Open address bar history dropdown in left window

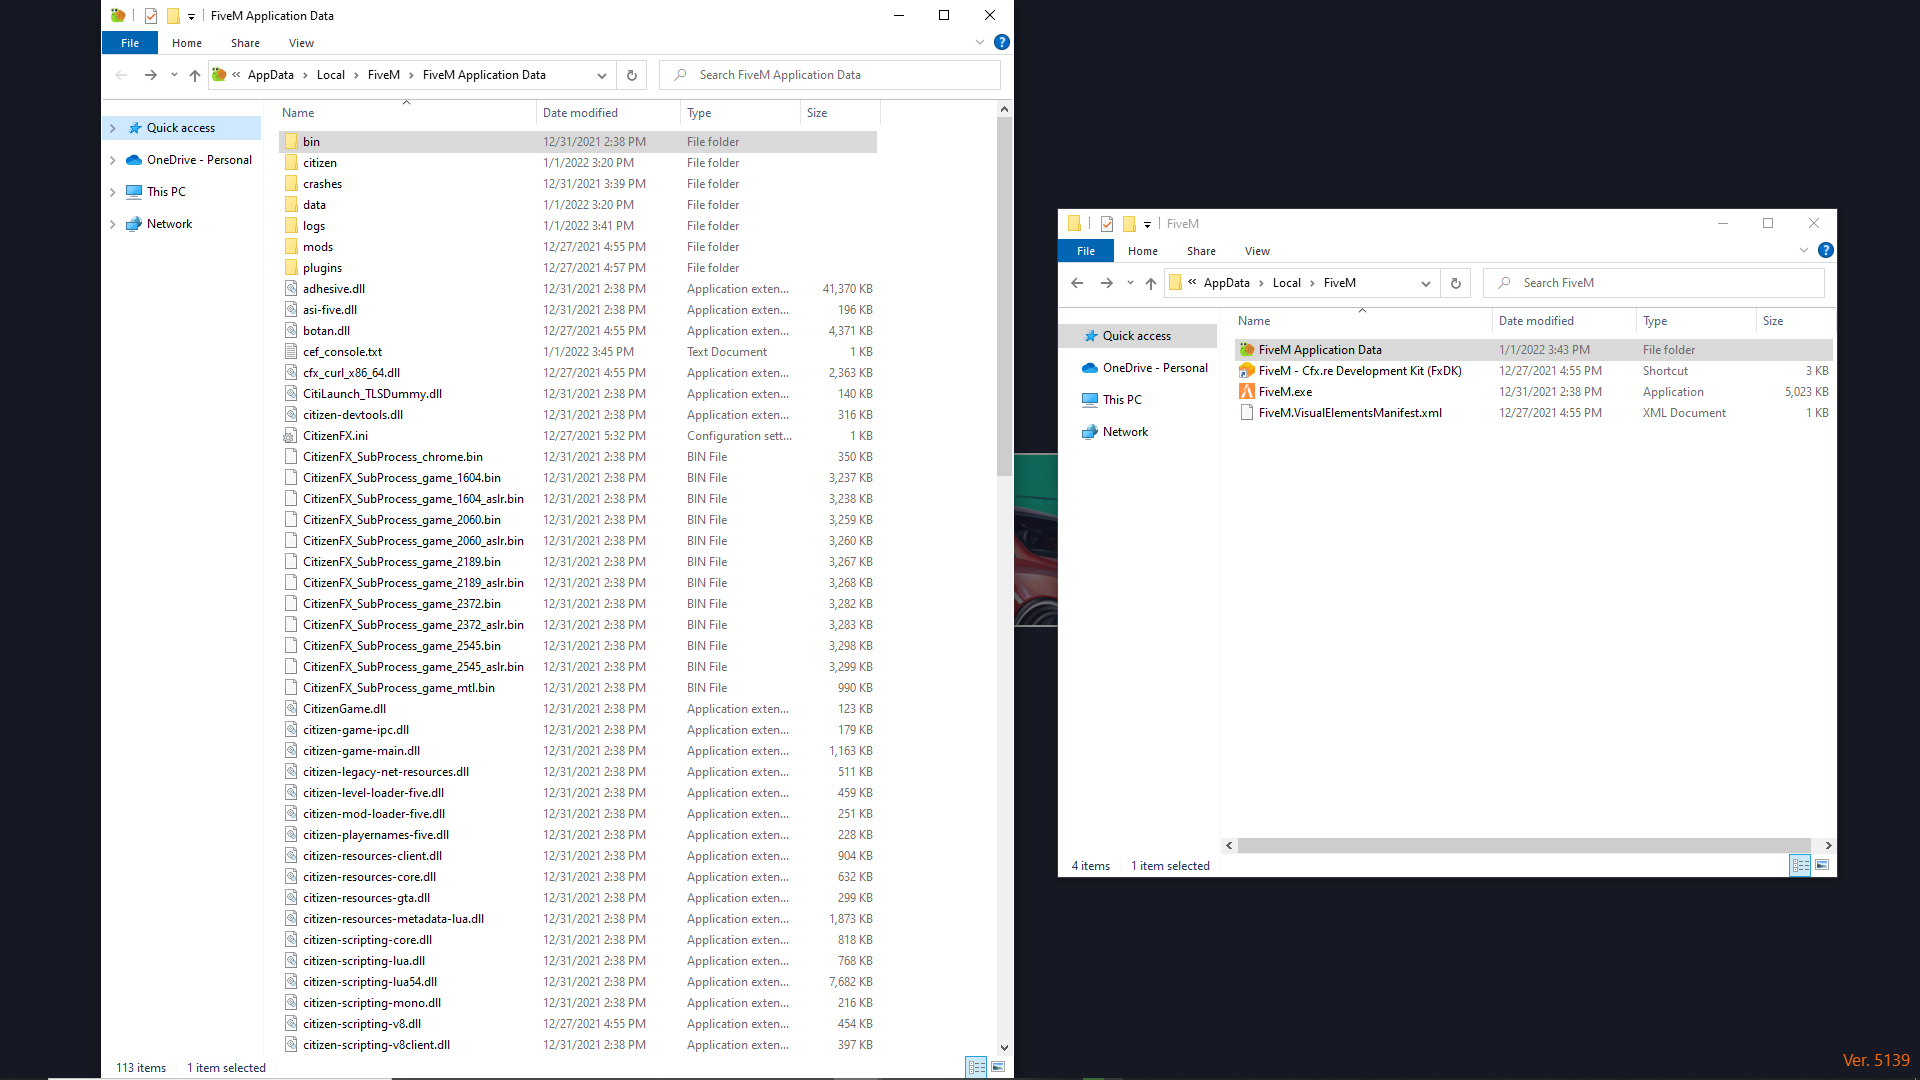tap(601, 75)
